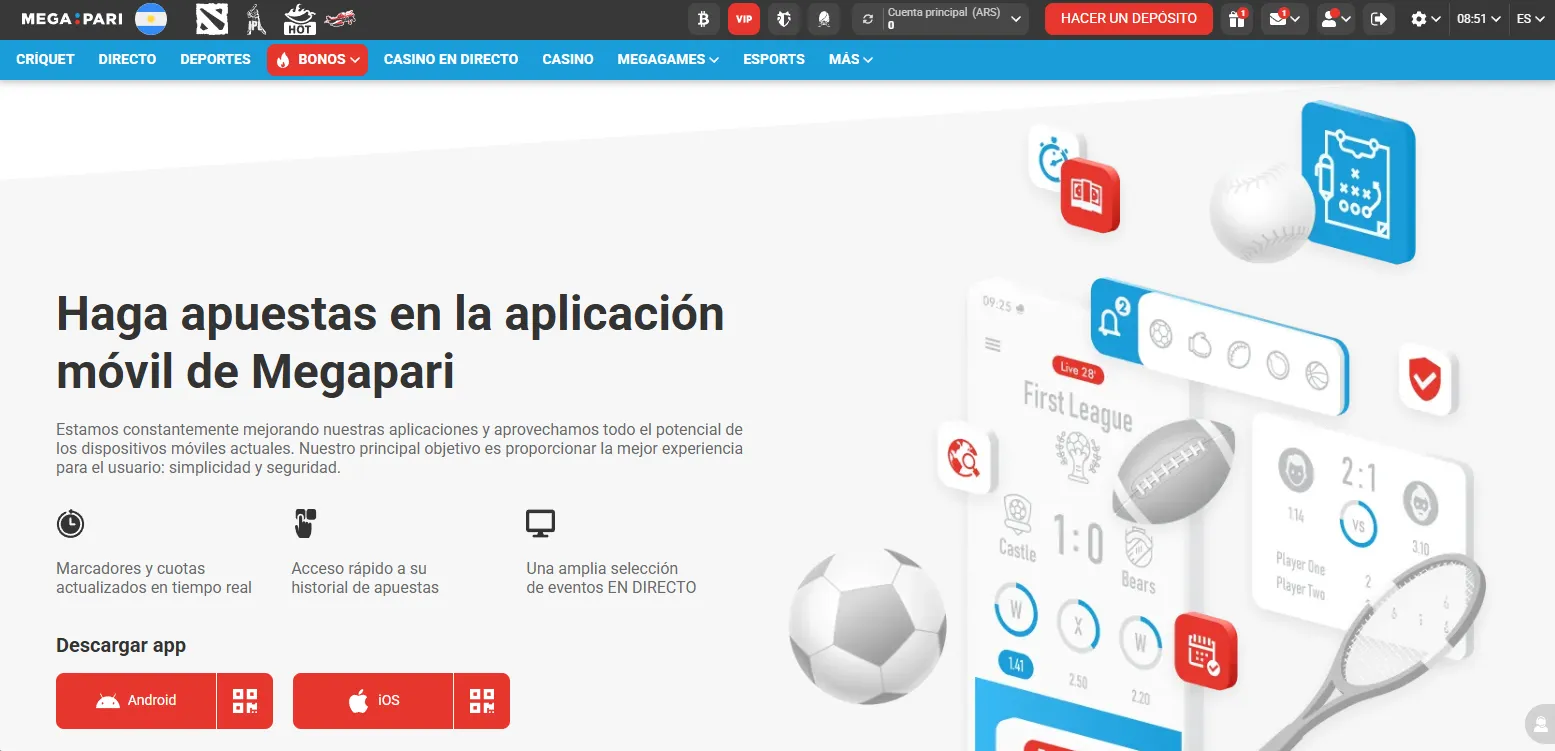Image resolution: width=1555 pixels, height=751 pixels.
Task: Click the 'Descargar app' heading
Action: tap(121, 646)
